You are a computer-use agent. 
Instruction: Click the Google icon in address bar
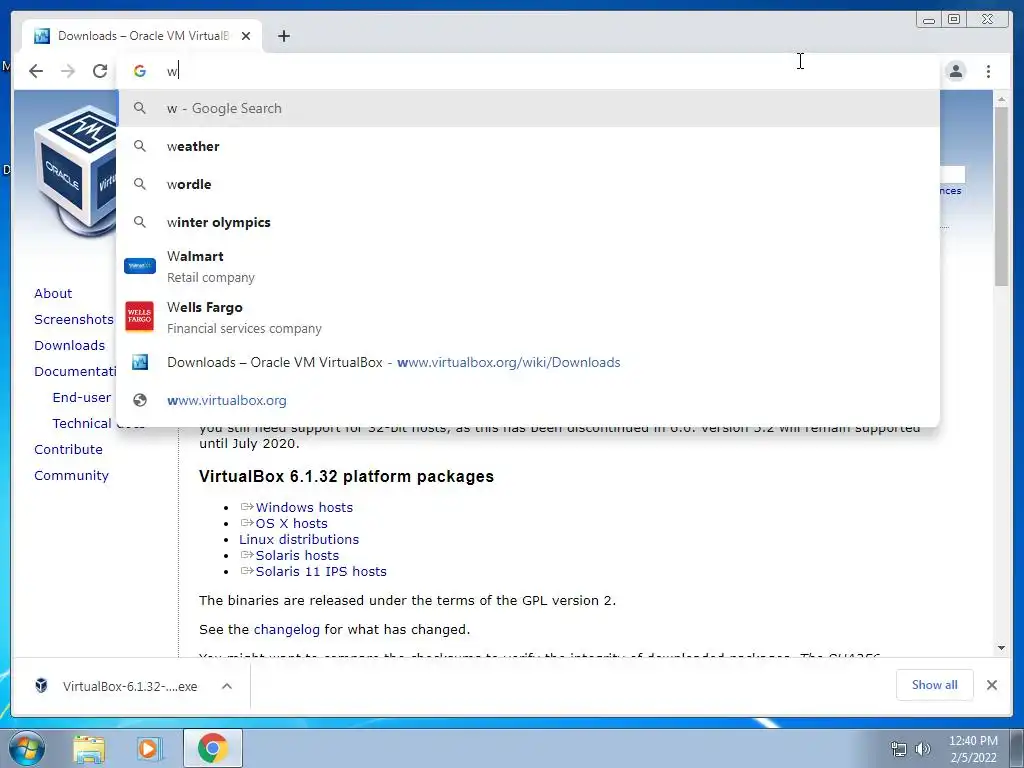coord(140,71)
